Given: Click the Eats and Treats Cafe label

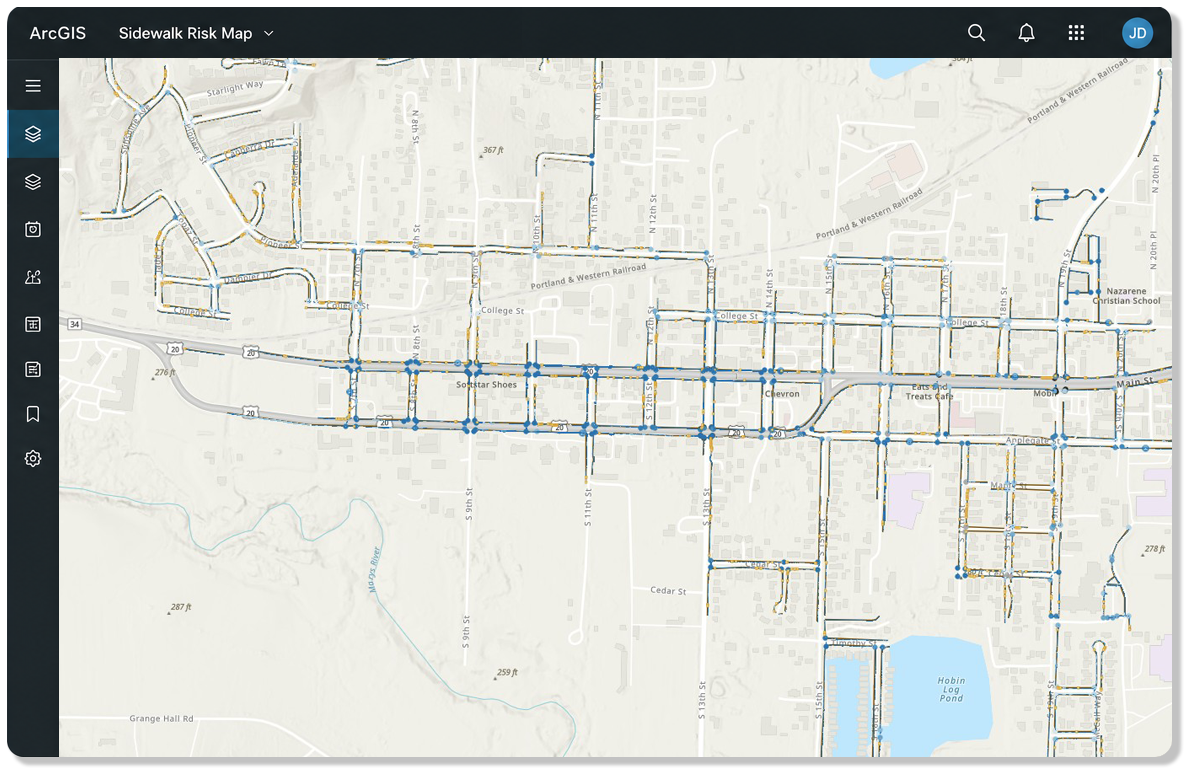Looking at the screenshot, I should pos(929,391).
